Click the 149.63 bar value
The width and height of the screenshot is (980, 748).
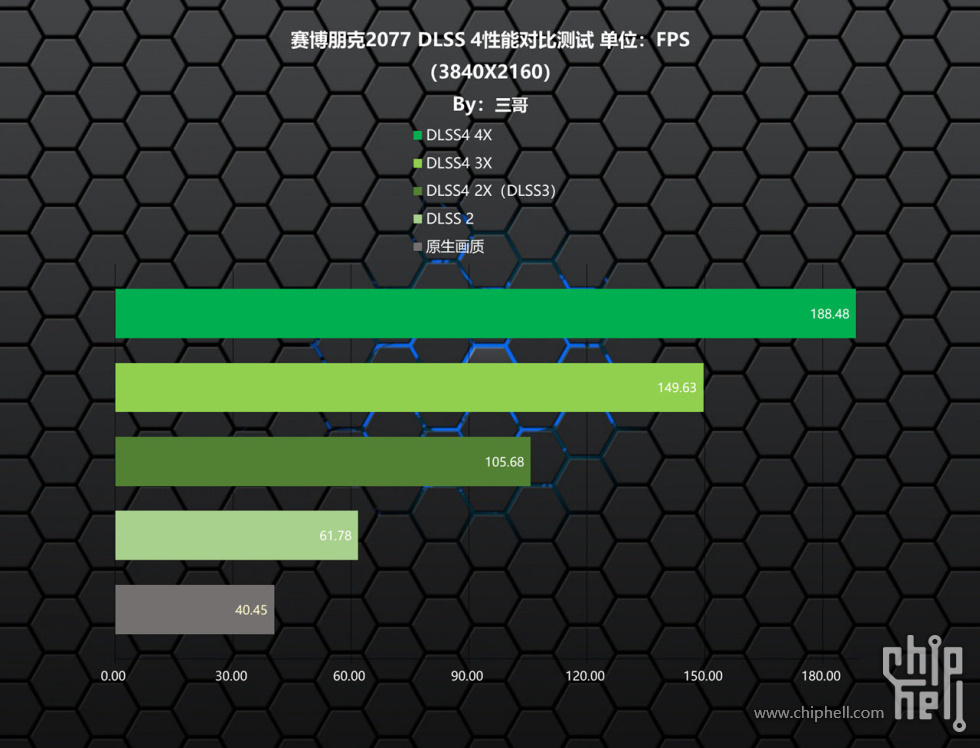point(677,388)
